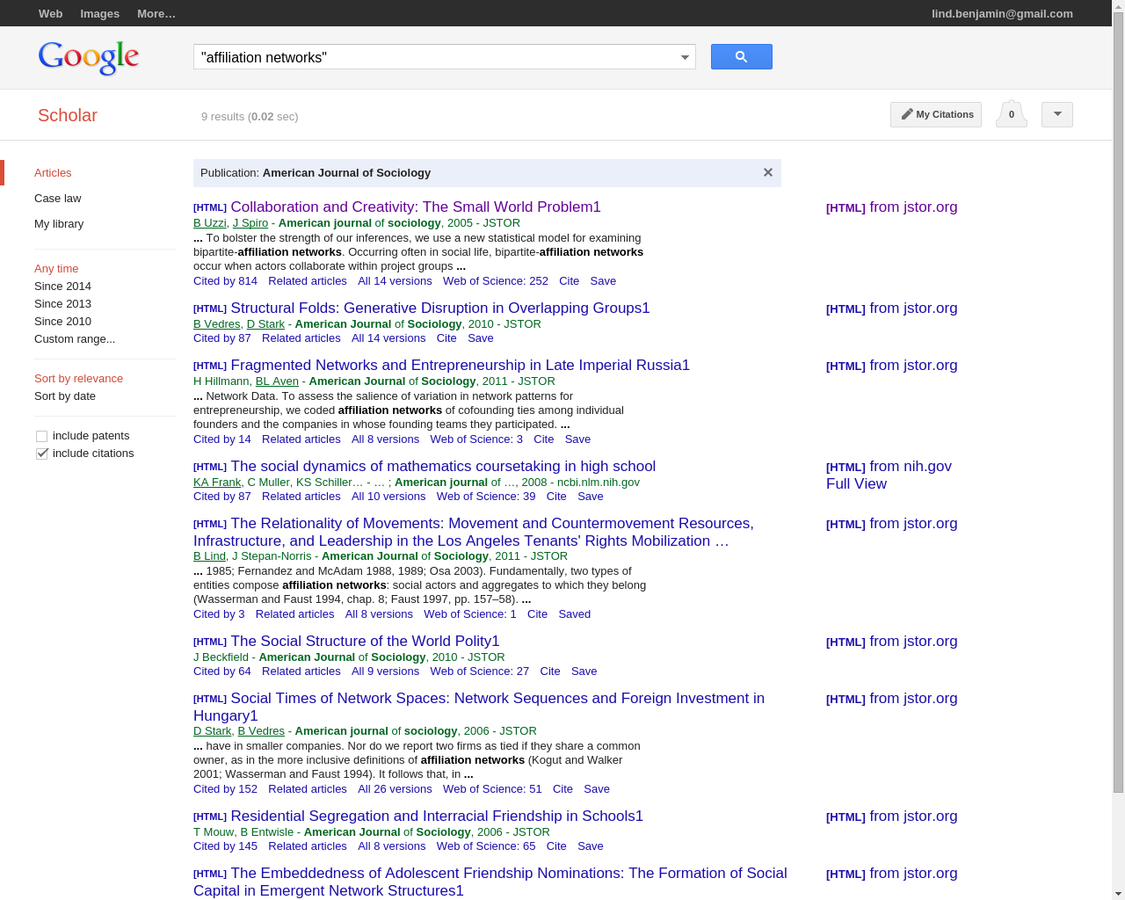Viewport: 1125px width, 900px height.
Task: Click Cite for Structural Folds result
Action: (x=446, y=338)
